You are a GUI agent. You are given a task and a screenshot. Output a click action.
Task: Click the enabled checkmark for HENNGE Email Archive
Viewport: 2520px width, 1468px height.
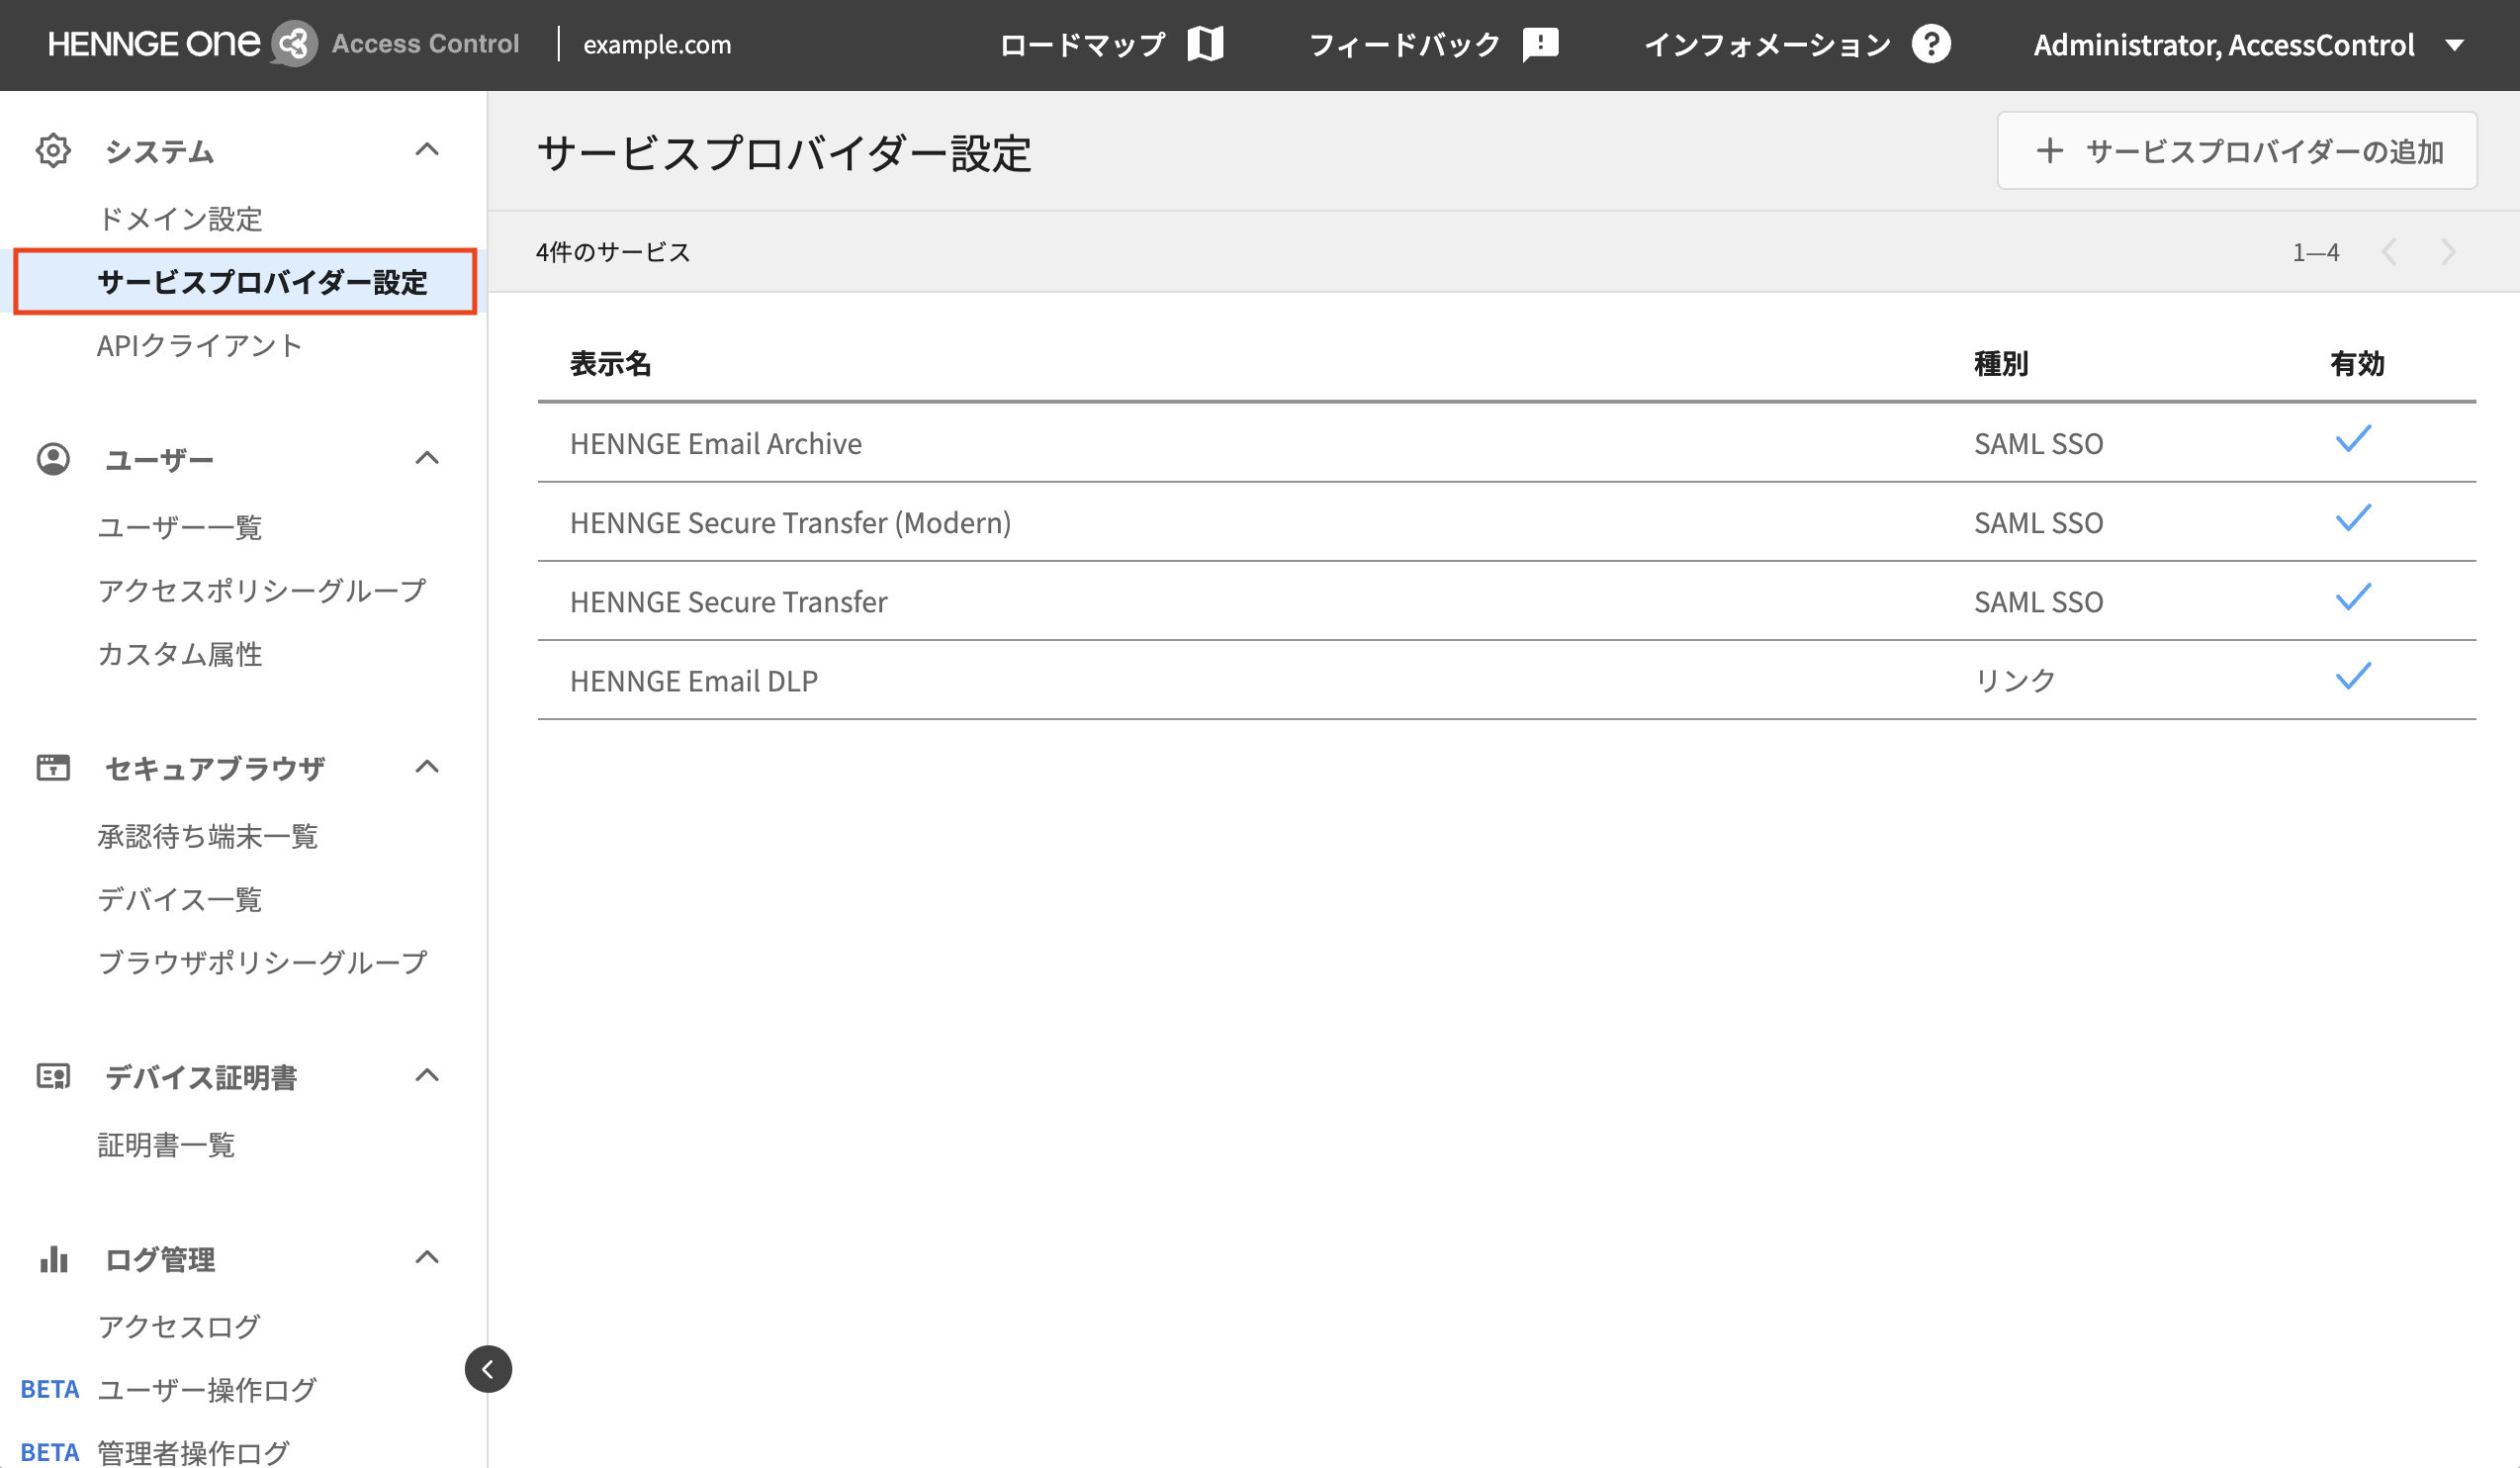click(2353, 438)
